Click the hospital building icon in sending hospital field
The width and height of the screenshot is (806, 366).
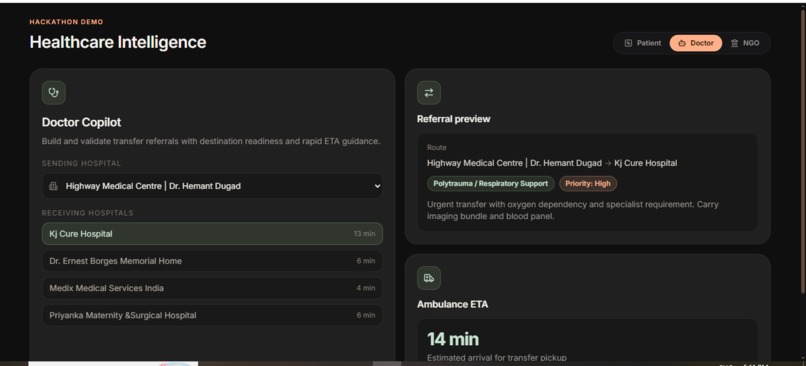click(53, 186)
